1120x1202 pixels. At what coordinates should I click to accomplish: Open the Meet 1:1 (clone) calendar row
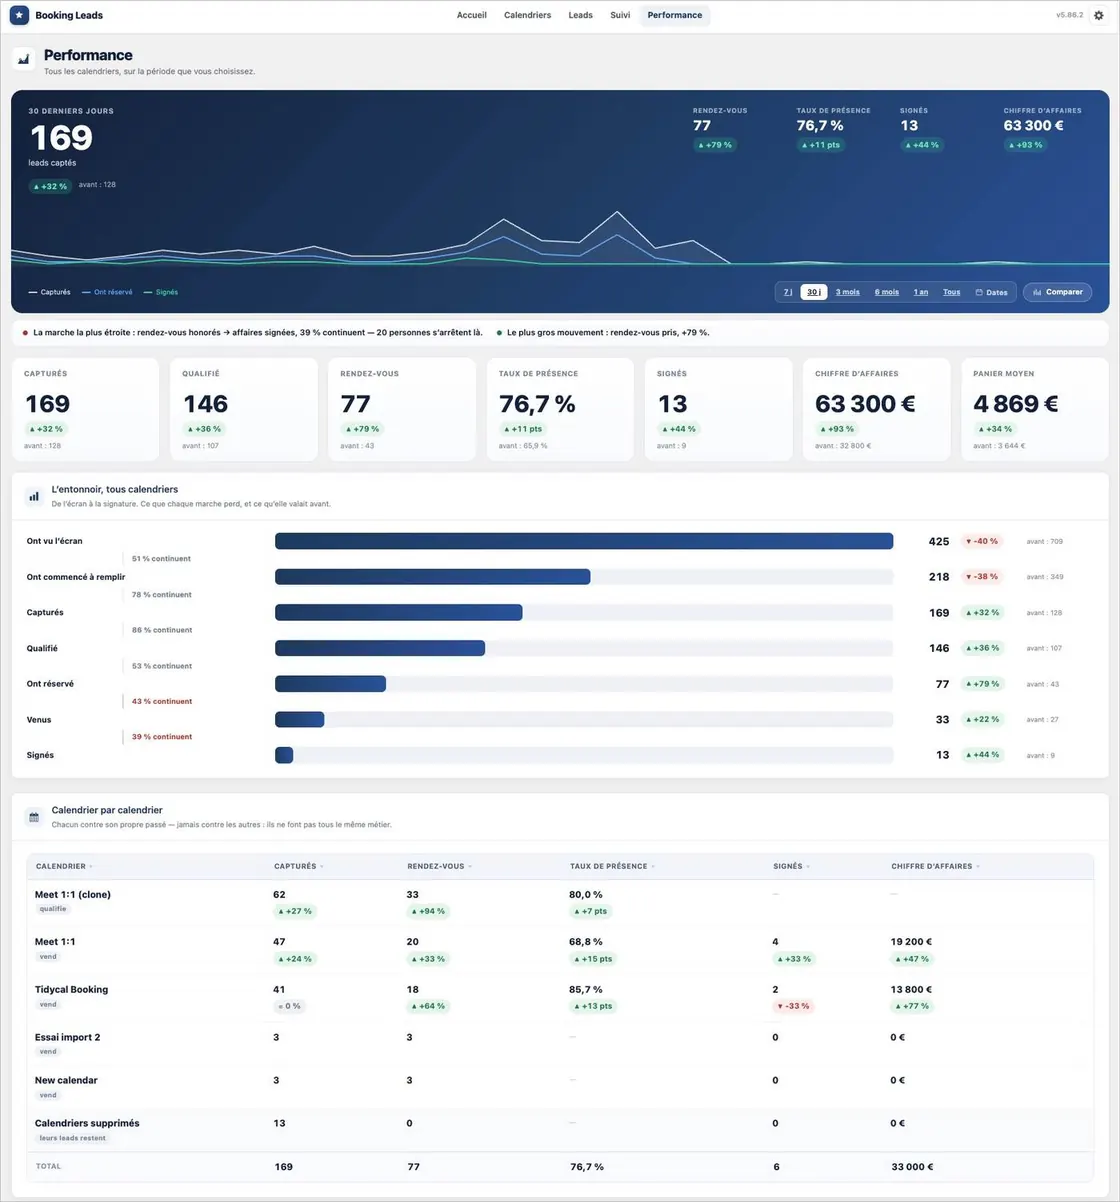(x=560, y=902)
